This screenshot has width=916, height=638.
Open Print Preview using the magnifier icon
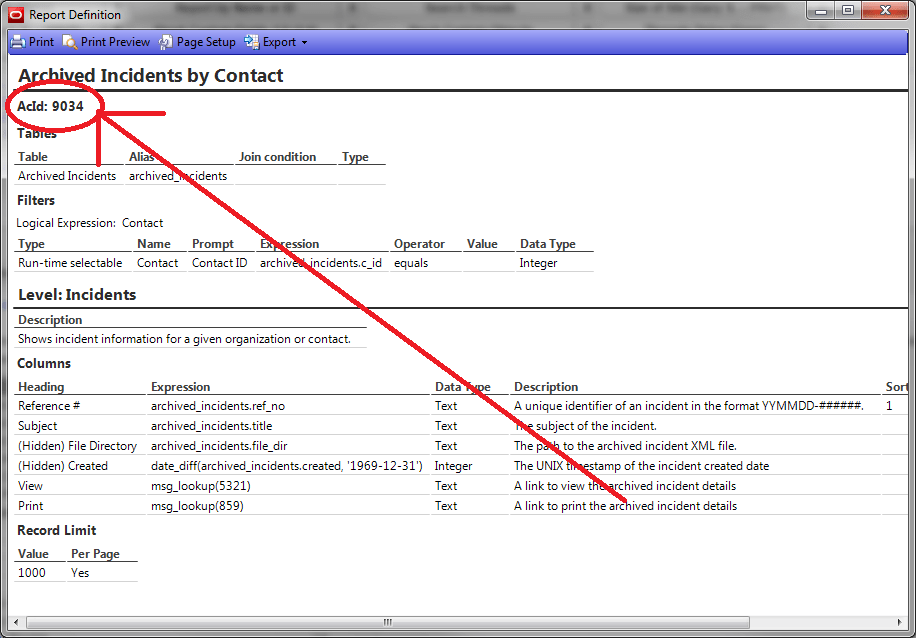70,42
